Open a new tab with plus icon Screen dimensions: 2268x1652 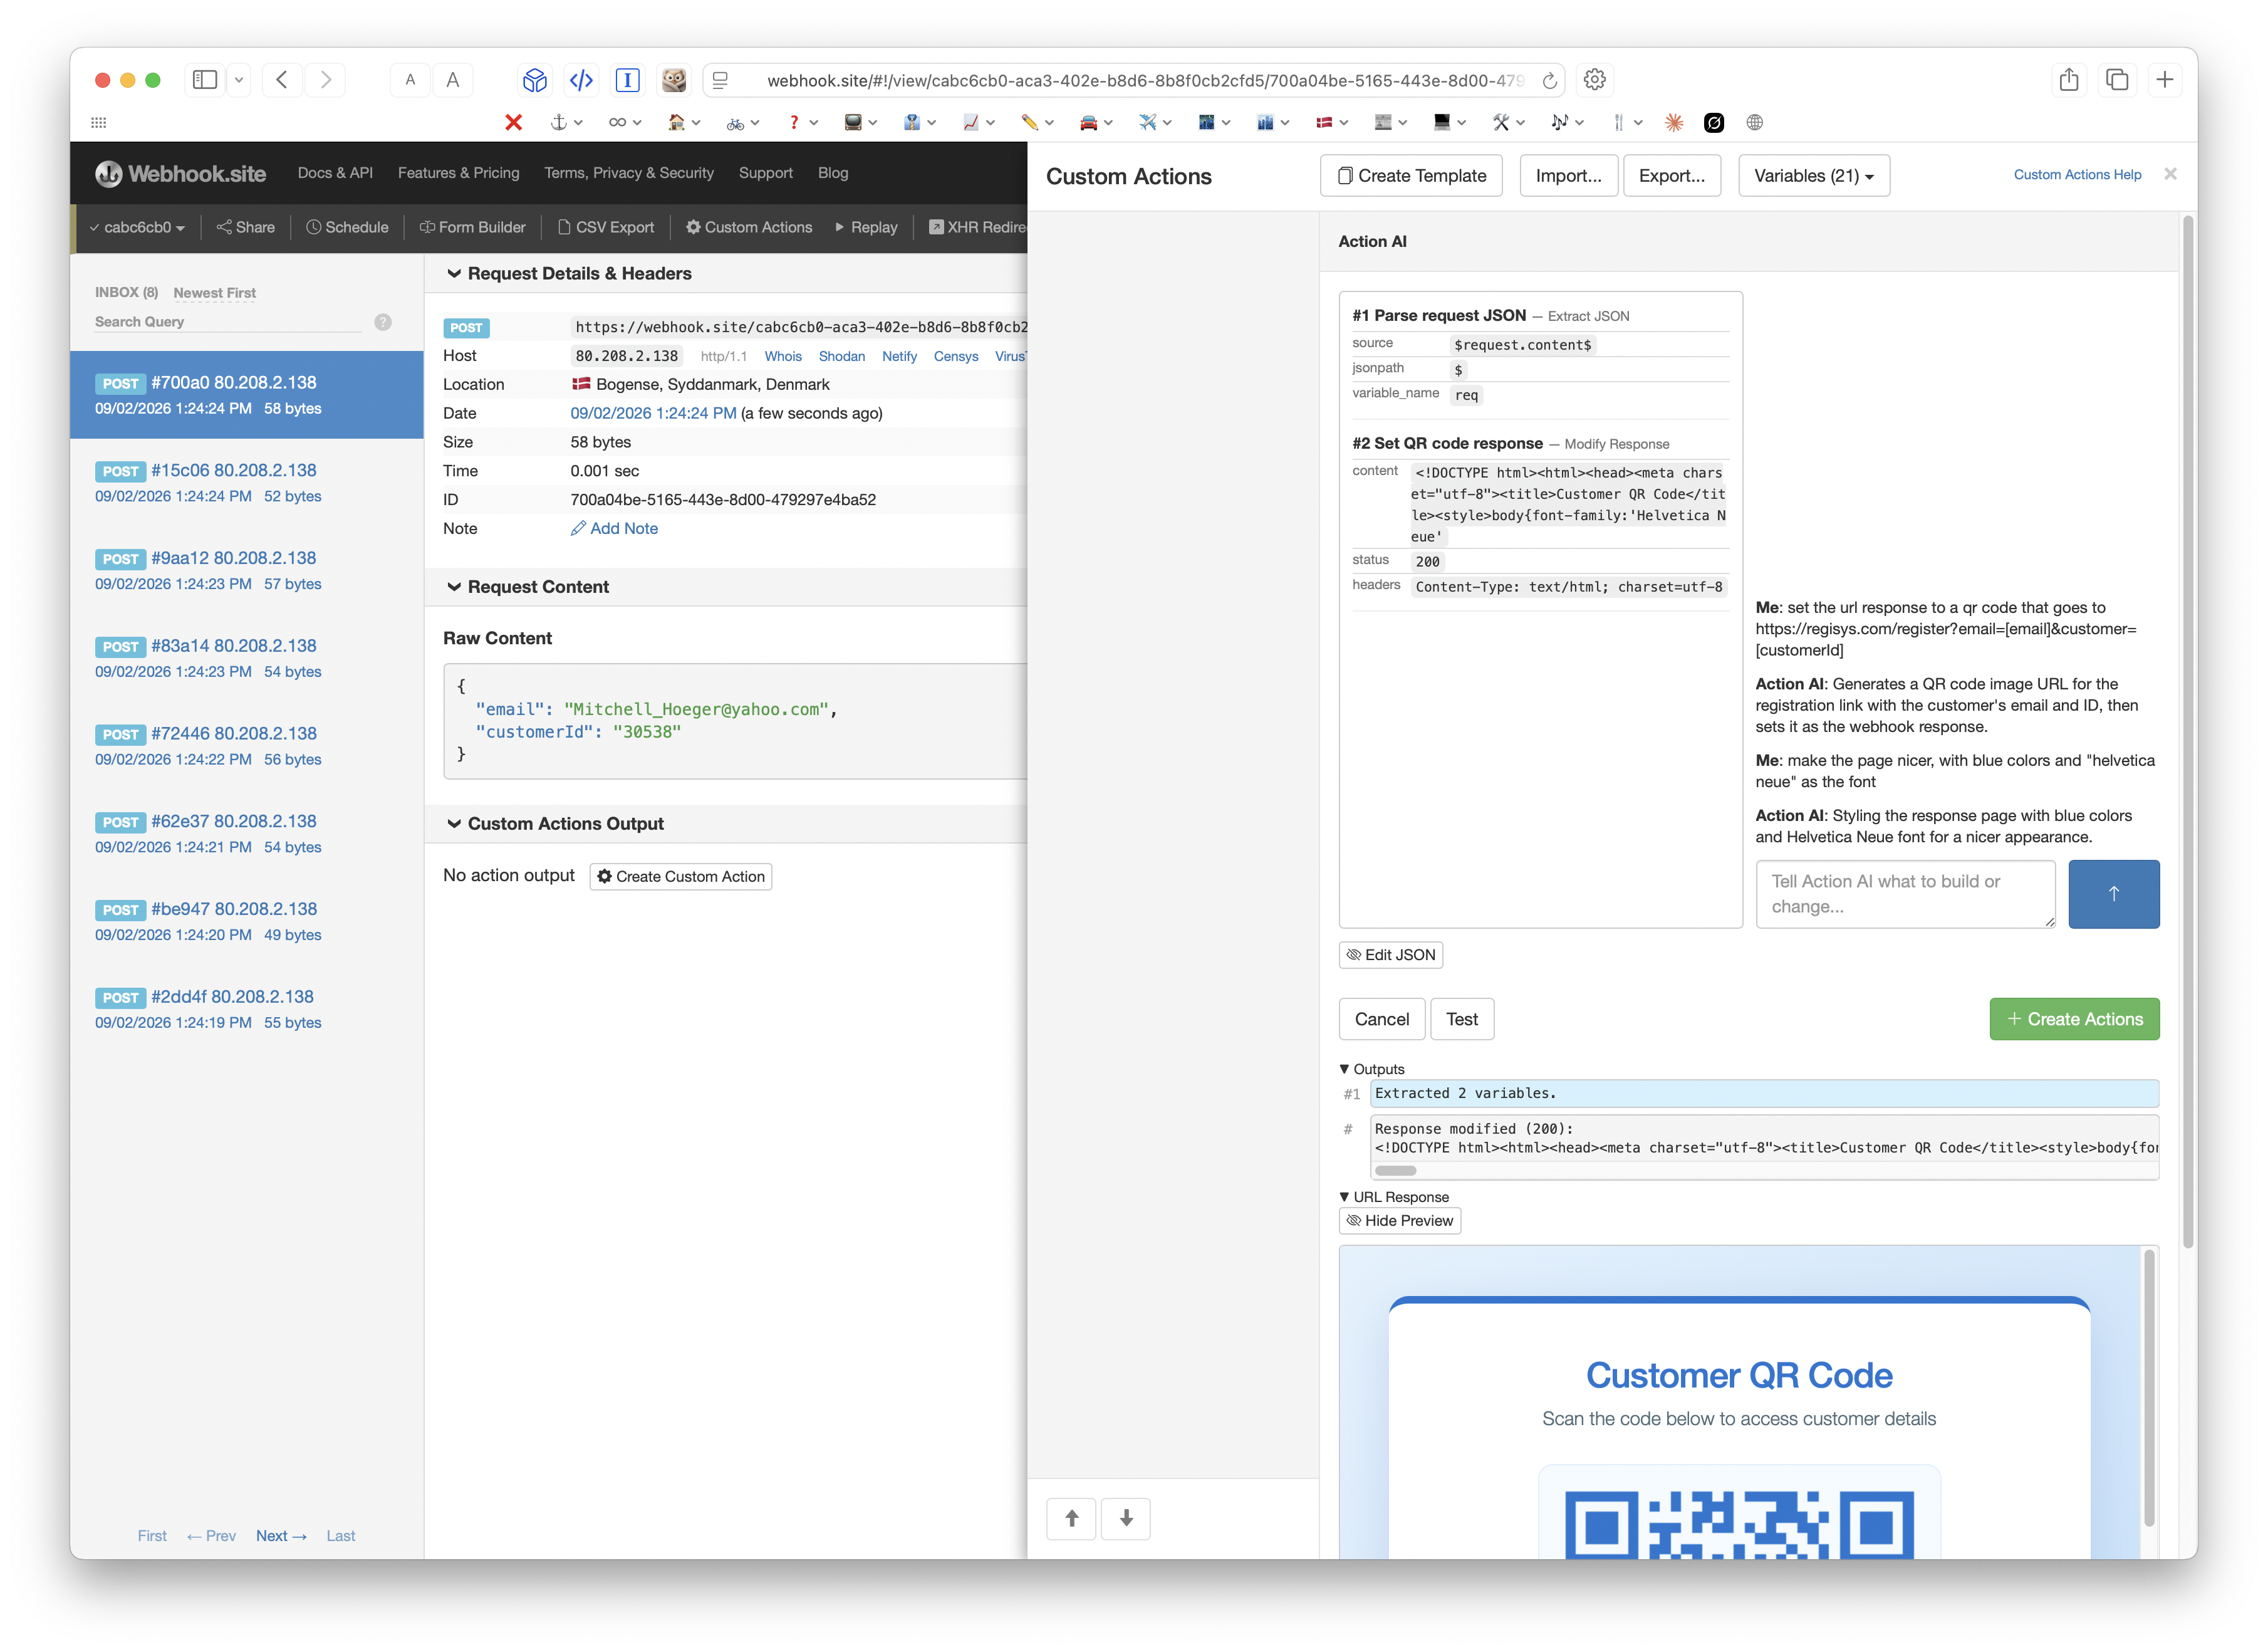click(x=2164, y=80)
